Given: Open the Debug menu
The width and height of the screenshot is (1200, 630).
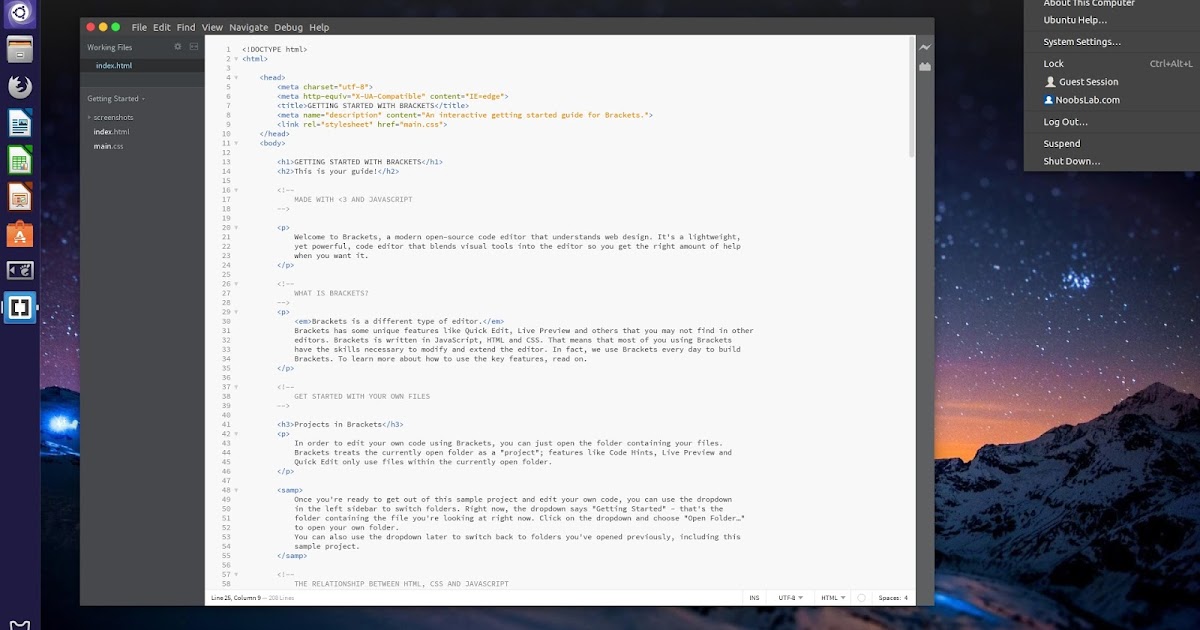Looking at the screenshot, I should (x=288, y=27).
